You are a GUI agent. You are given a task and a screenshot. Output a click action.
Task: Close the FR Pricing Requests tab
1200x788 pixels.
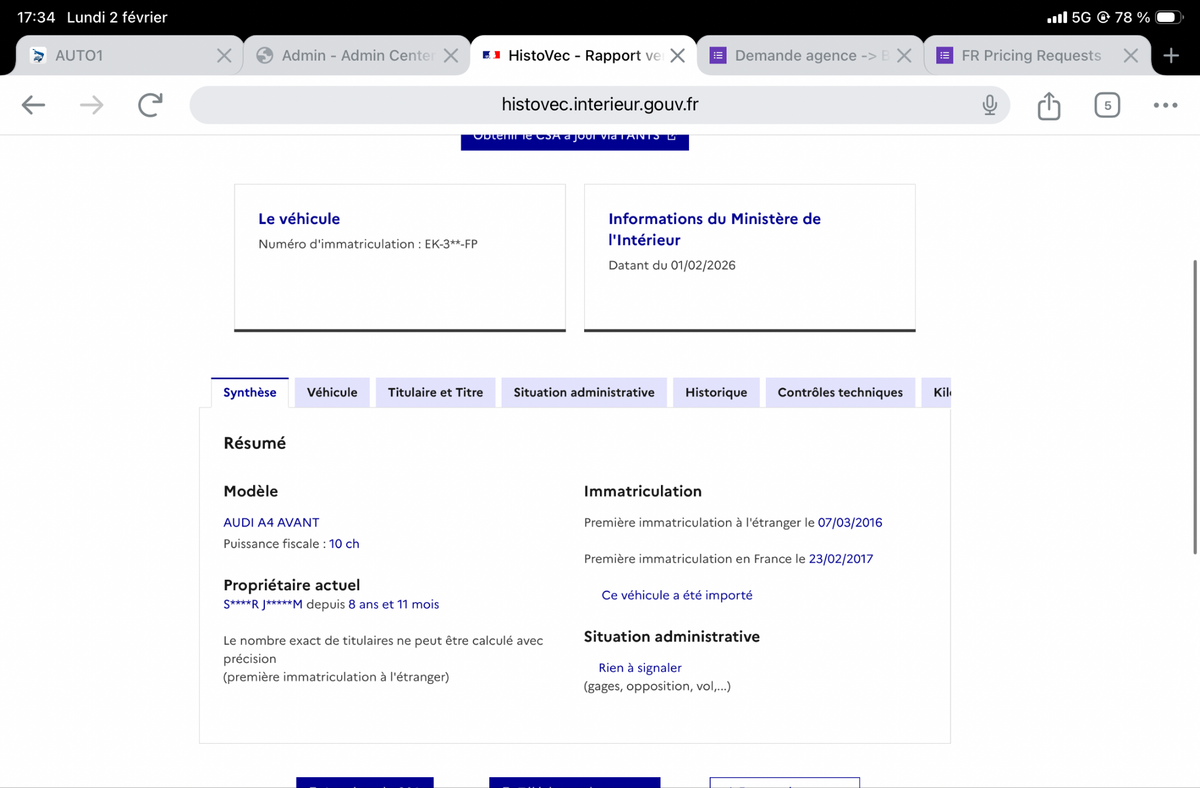[x=1130, y=56]
